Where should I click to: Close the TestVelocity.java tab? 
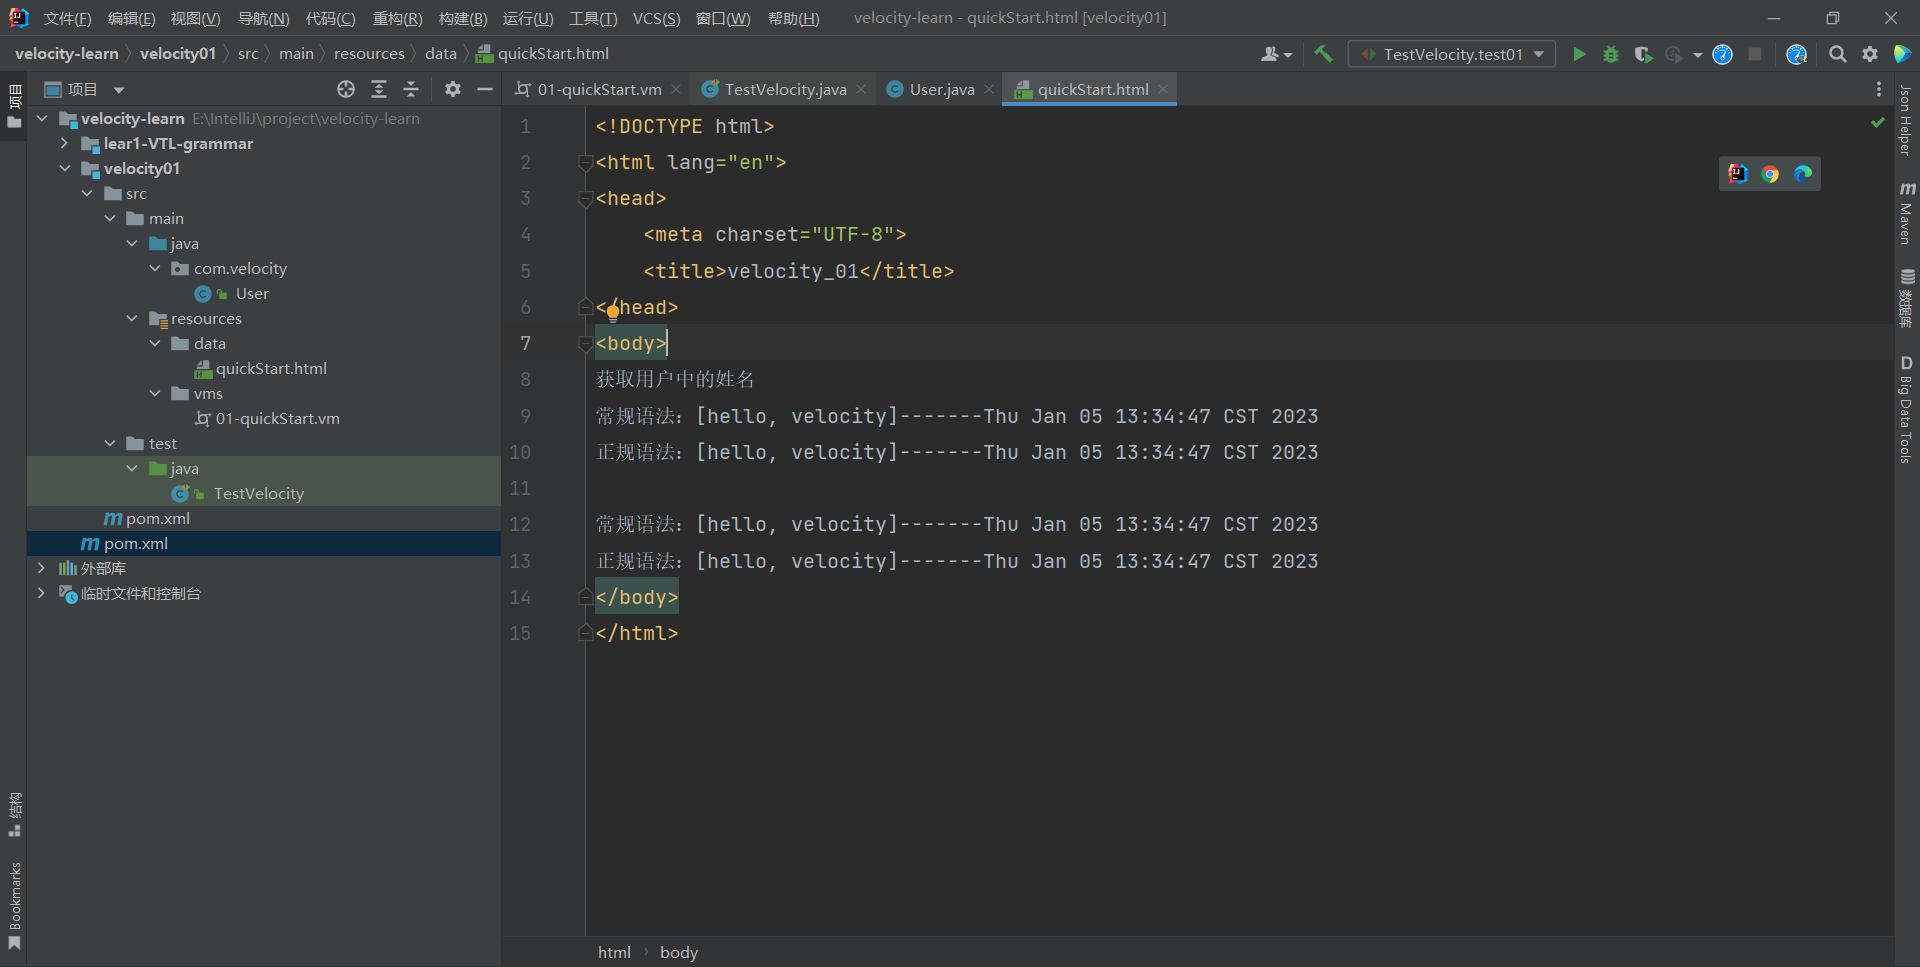861,89
